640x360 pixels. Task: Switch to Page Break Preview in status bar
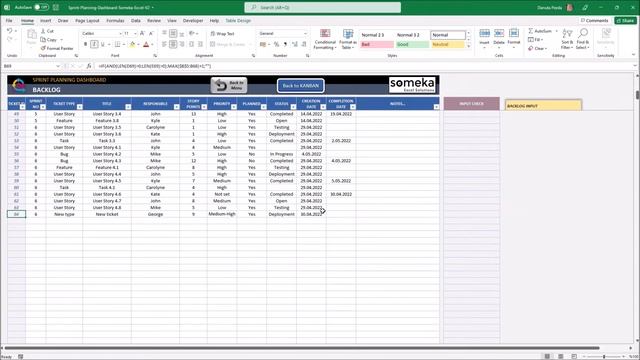(x=574, y=356)
